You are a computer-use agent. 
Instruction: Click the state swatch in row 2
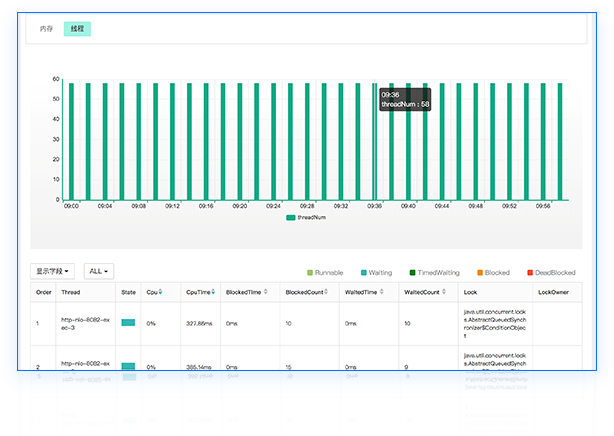pyautogui.click(x=128, y=366)
